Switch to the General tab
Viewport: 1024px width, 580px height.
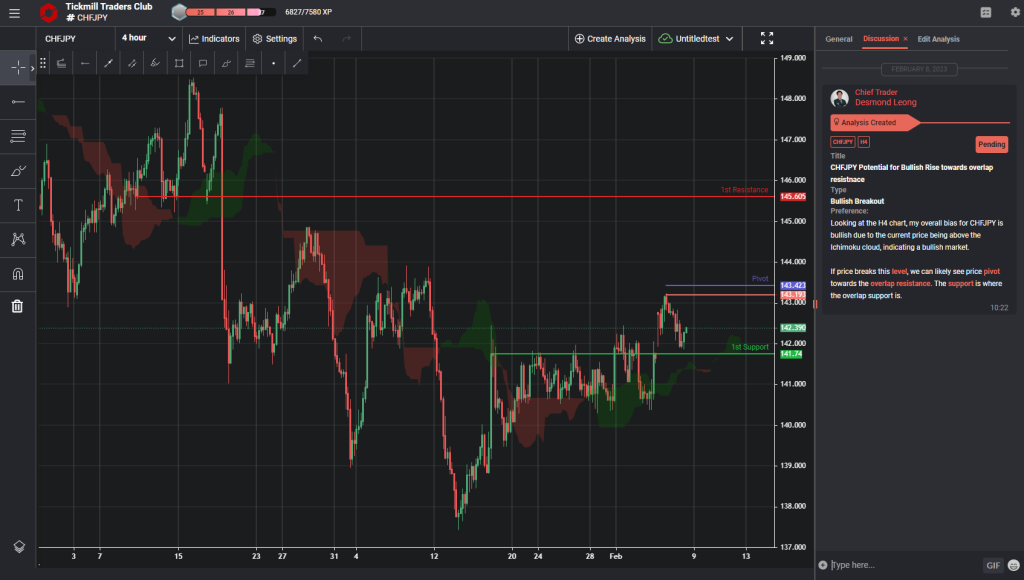click(x=837, y=39)
